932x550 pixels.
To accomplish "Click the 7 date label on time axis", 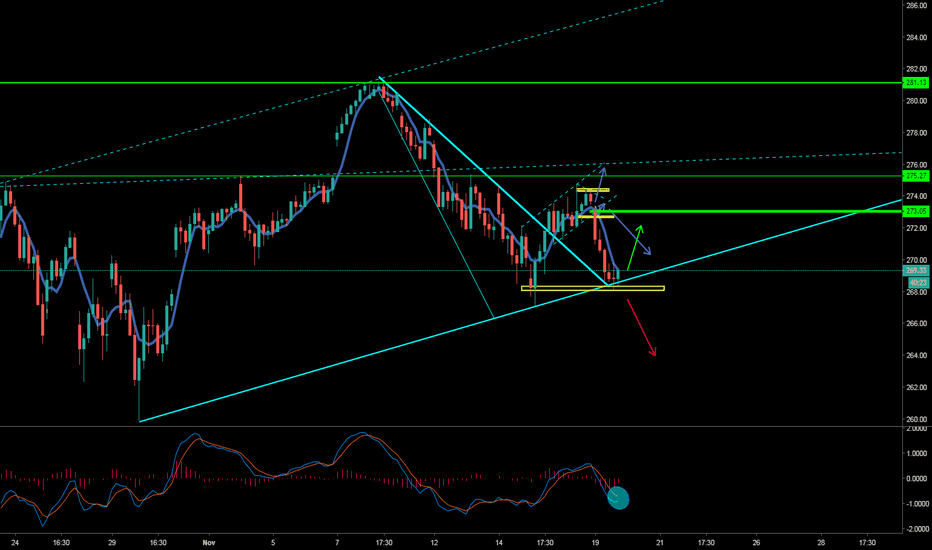I will 337,542.
